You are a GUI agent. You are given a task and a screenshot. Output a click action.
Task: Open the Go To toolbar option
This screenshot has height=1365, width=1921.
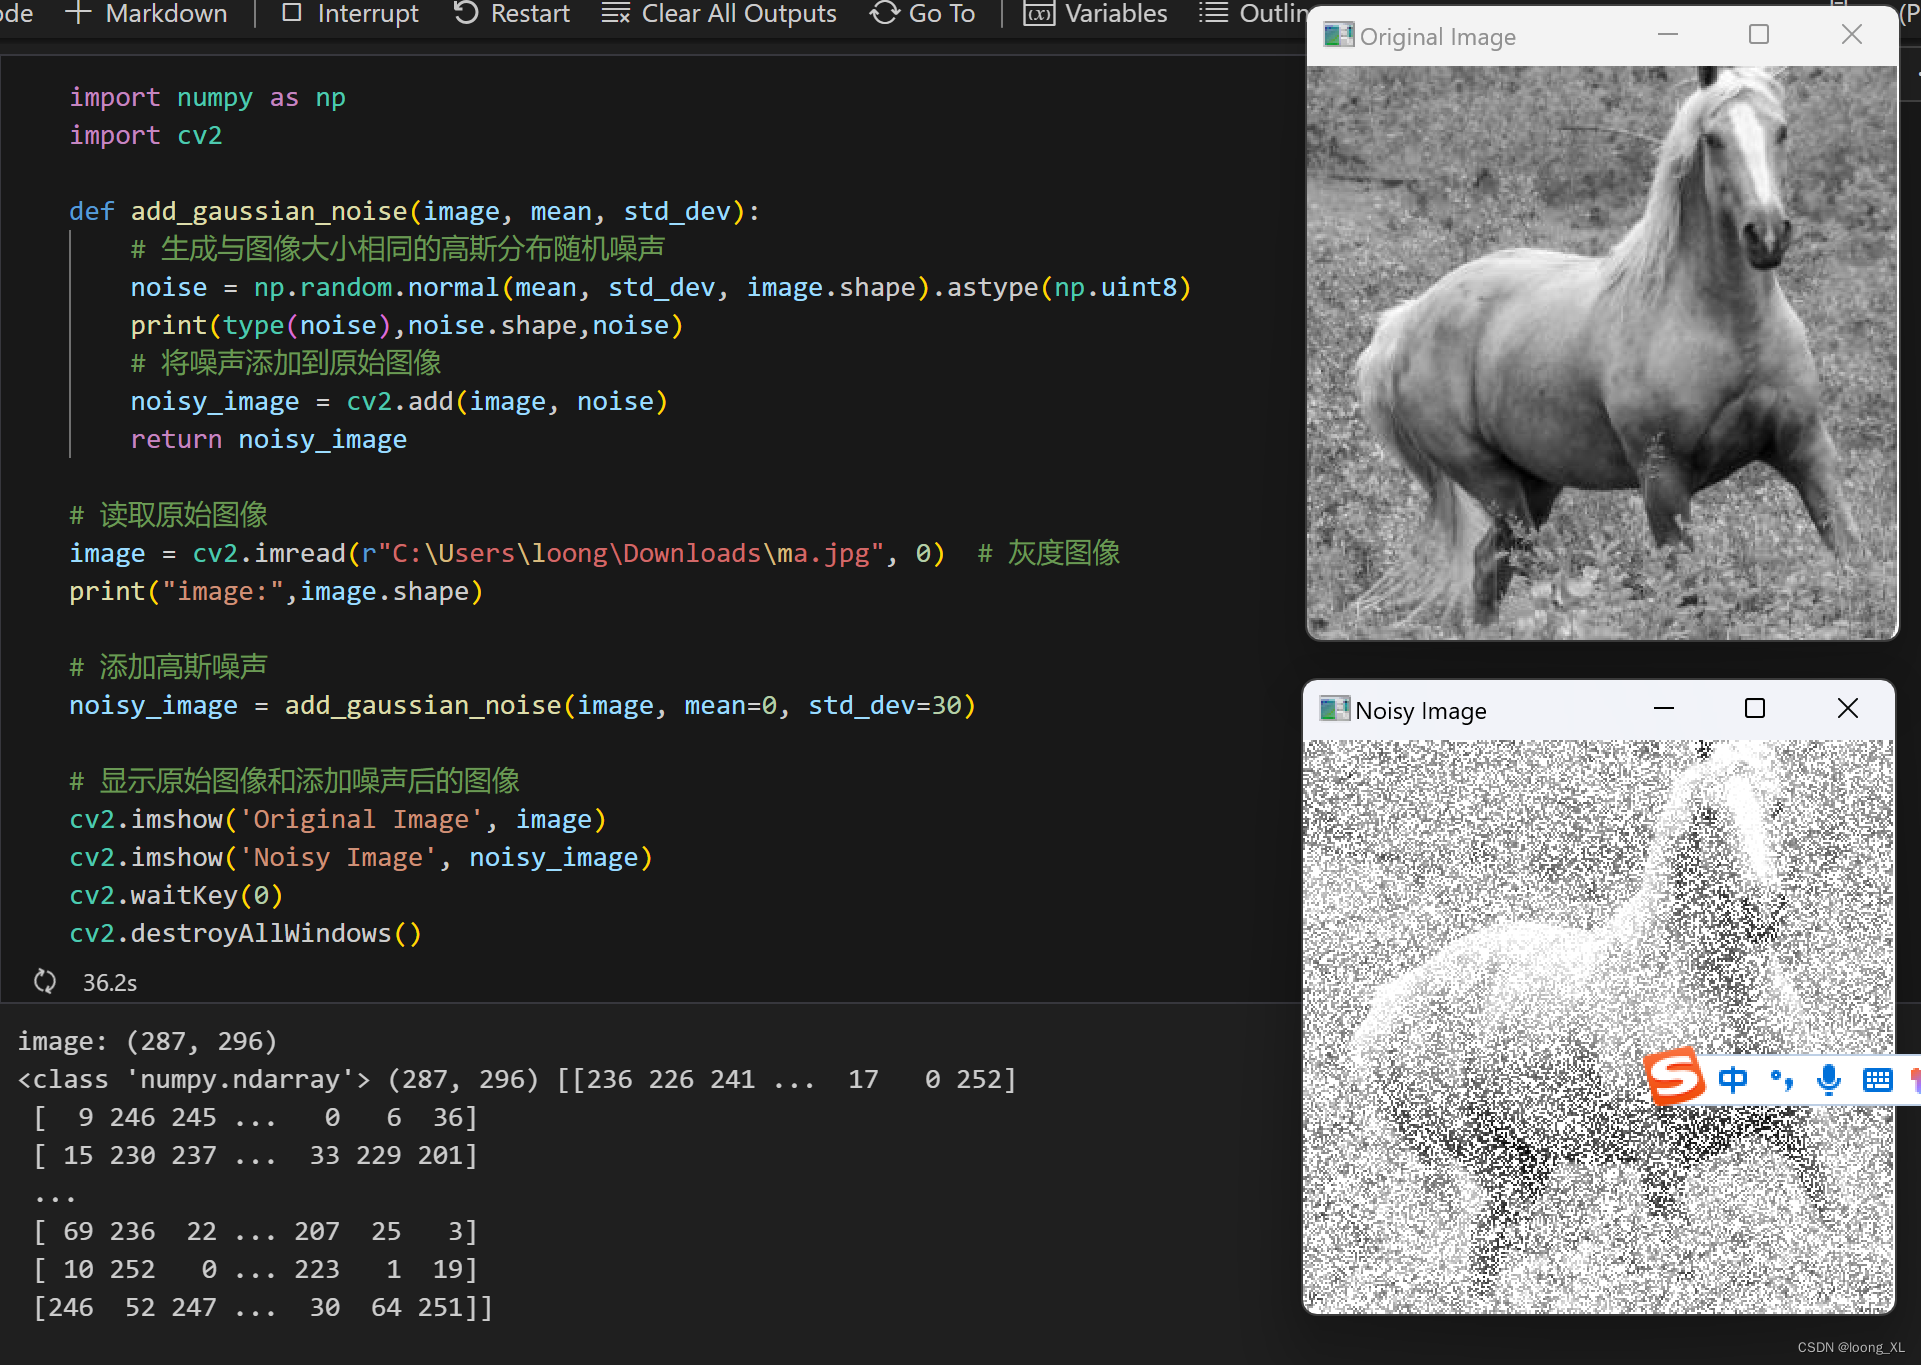(922, 13)
